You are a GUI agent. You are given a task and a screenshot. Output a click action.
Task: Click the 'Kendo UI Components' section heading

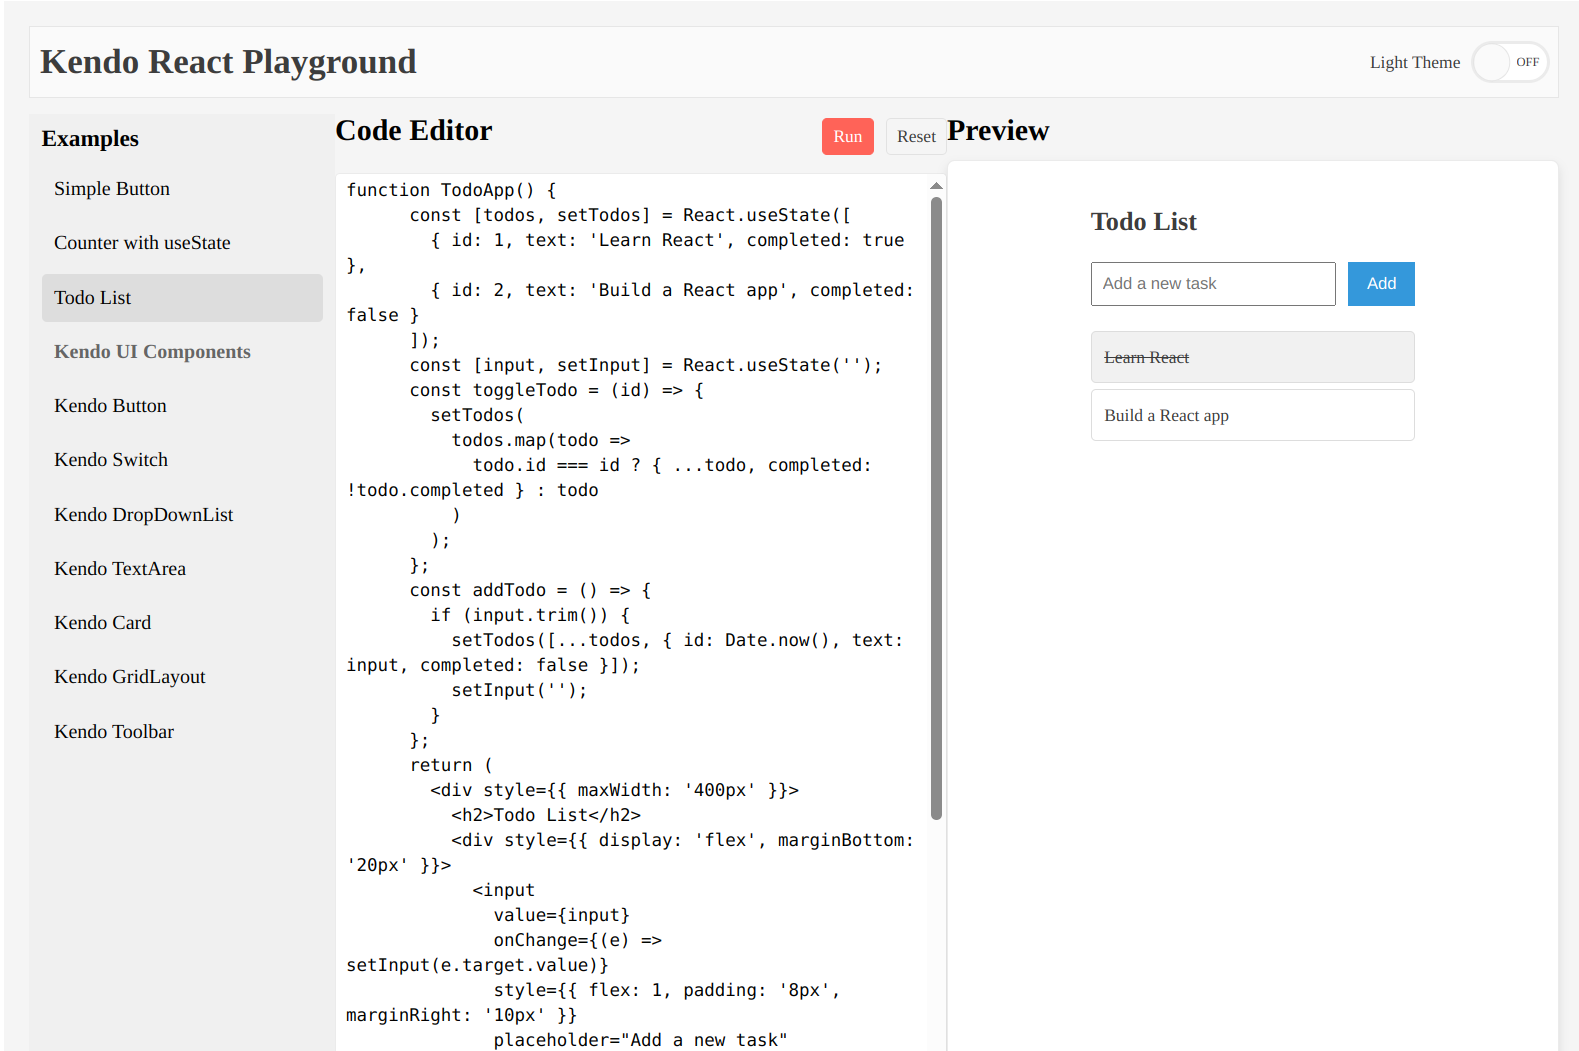152,352
